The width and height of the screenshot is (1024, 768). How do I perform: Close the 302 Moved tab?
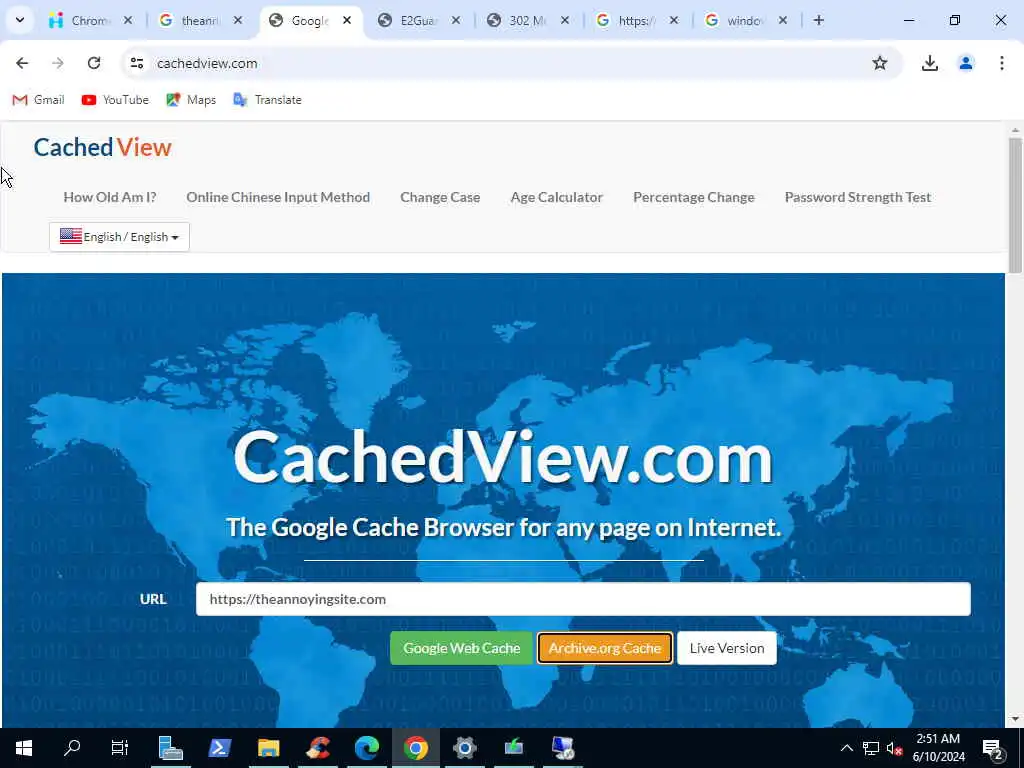coord(565,20)
